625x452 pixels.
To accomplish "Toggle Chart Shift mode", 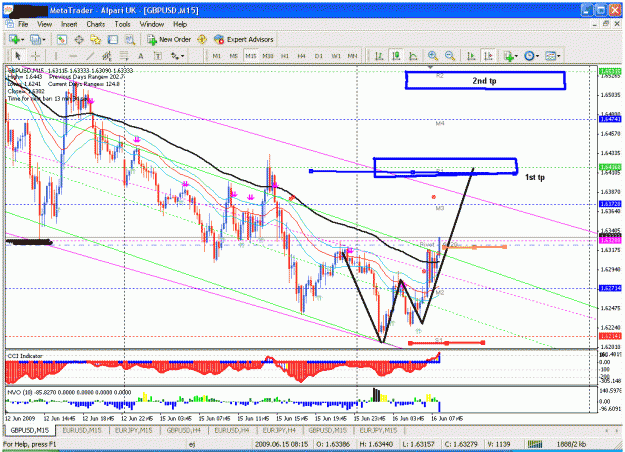I will 488,56.
